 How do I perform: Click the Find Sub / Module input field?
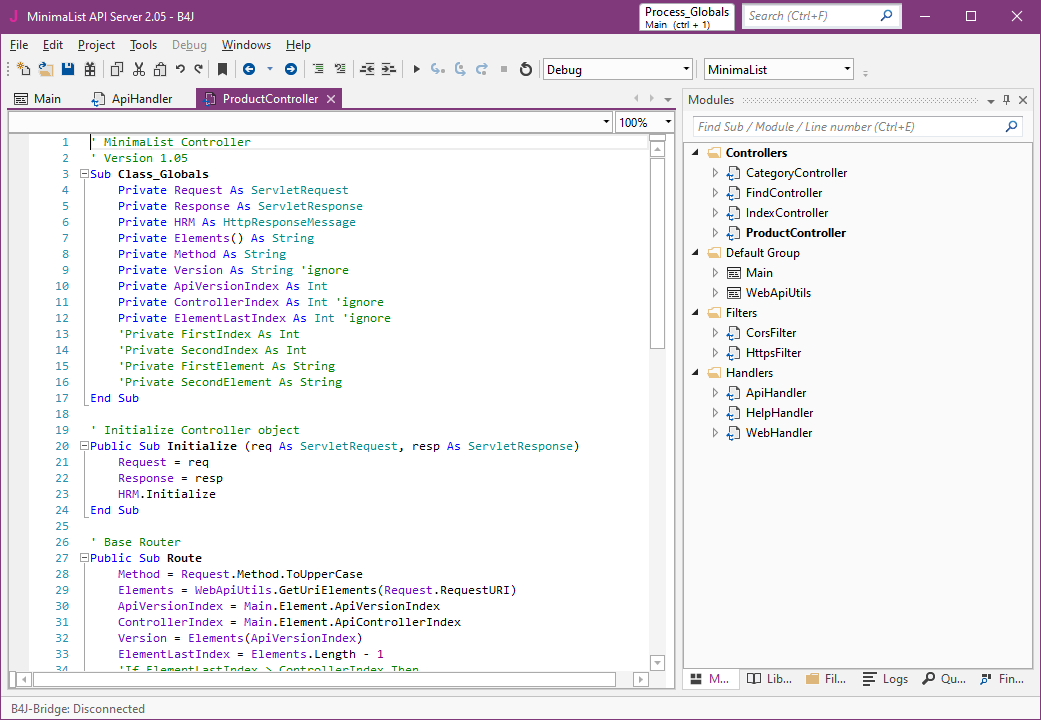(845, 127)
